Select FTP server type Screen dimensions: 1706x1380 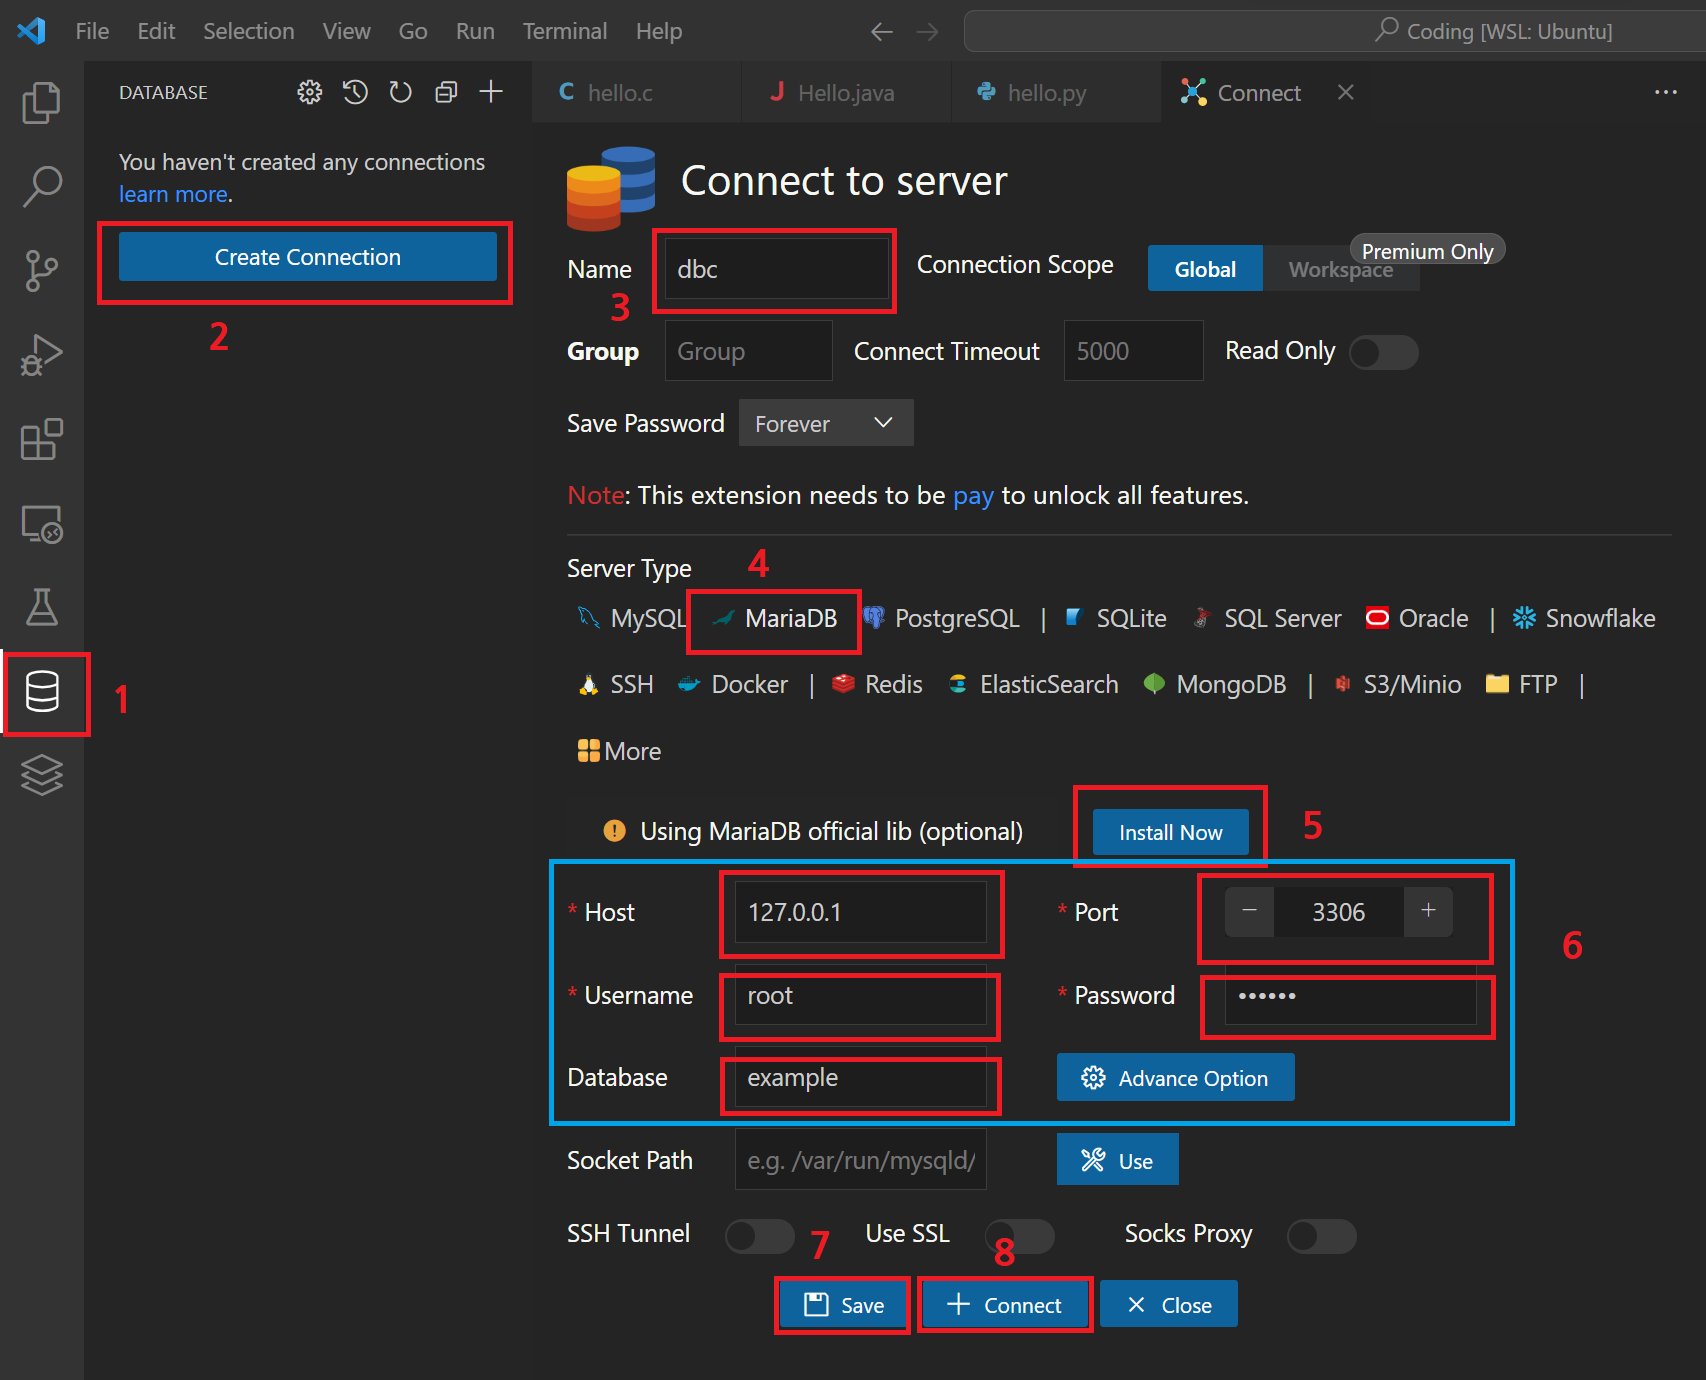[1522, 684]
